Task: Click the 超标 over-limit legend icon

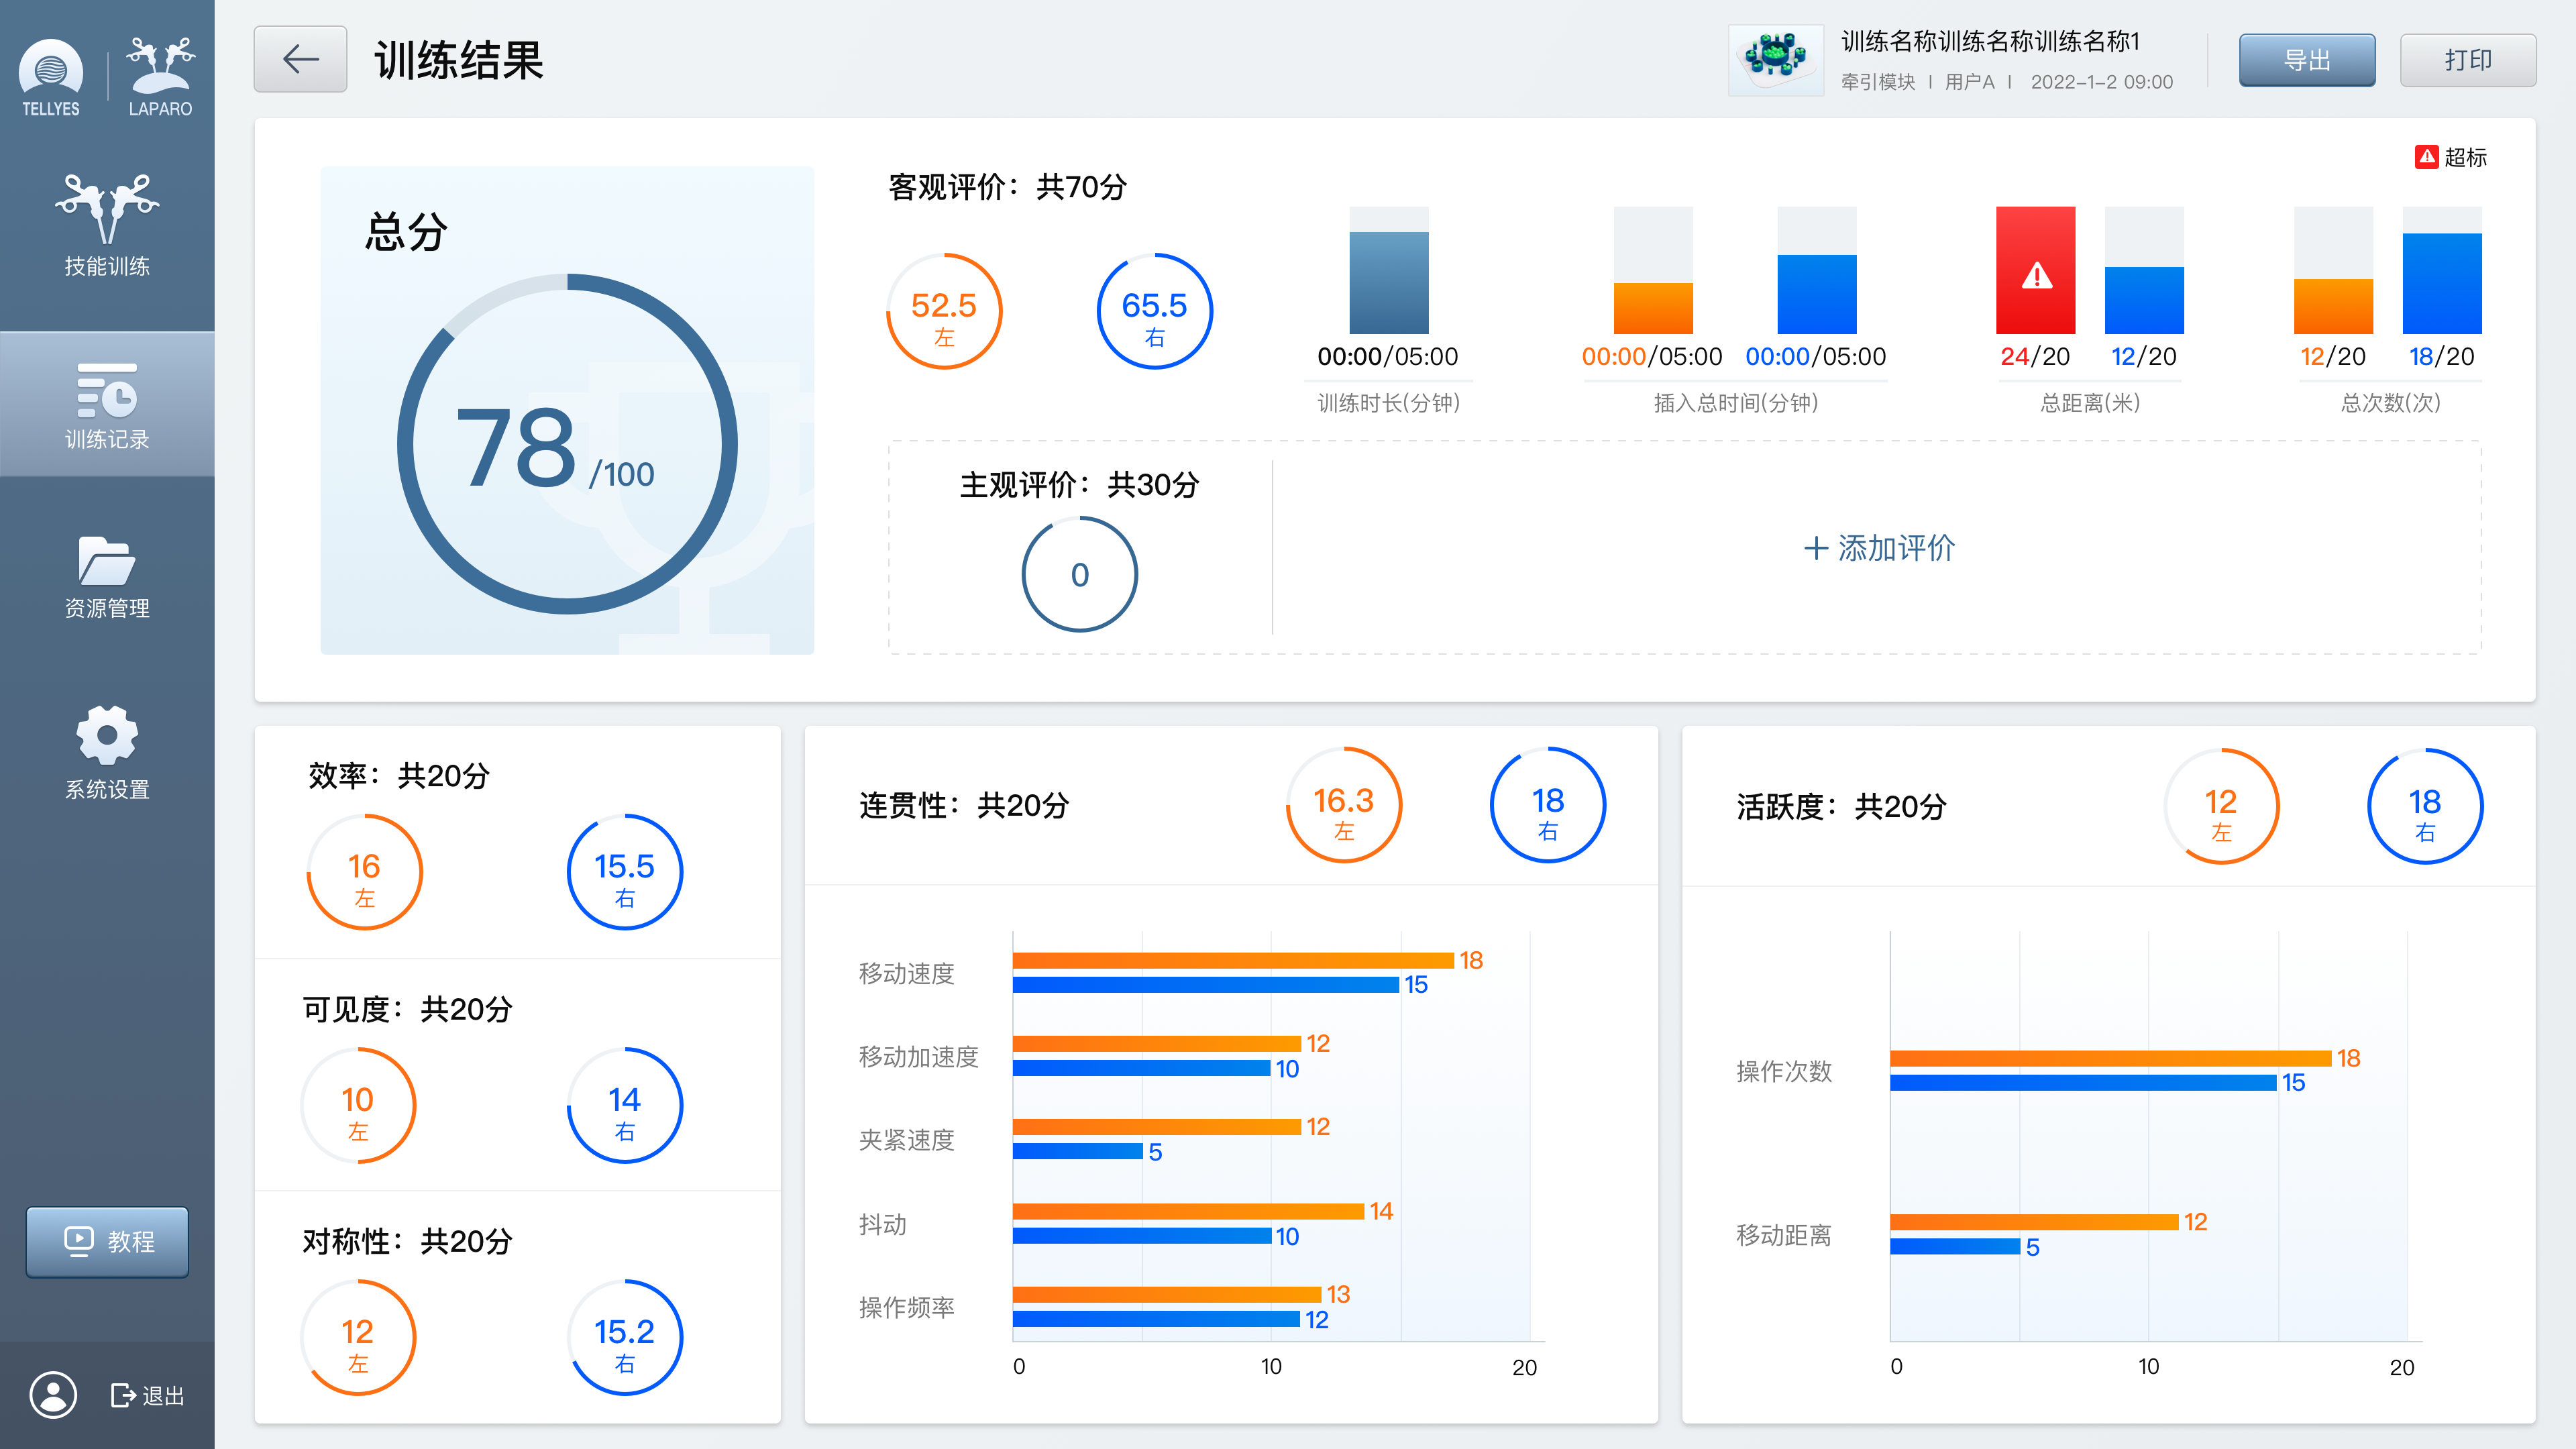Action: tap(2427, 157)
